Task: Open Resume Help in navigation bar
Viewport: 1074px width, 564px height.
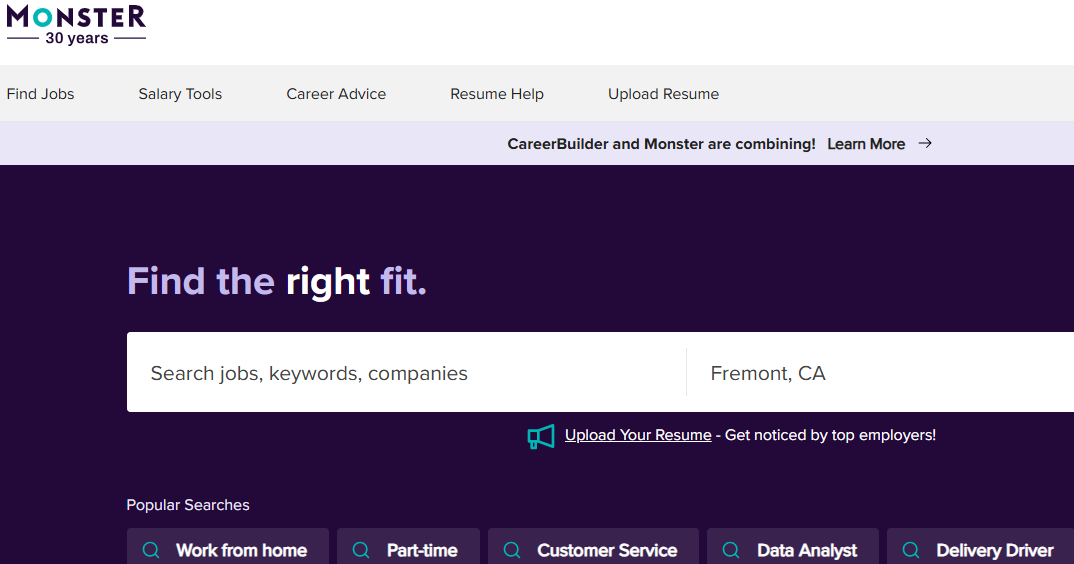Action: 497,94
